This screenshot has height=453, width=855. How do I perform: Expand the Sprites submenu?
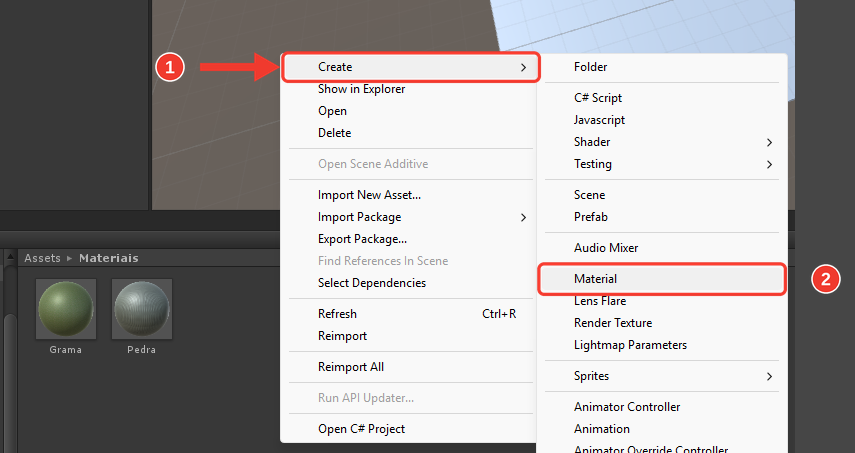[x=662, y=376]
